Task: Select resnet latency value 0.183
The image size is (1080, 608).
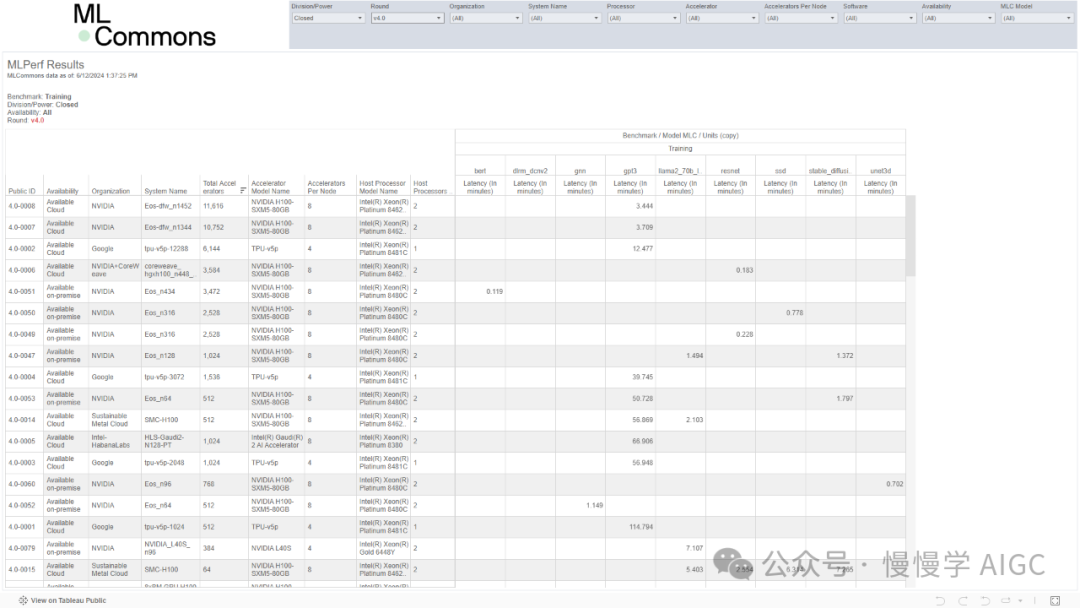Action: [744, 270]
